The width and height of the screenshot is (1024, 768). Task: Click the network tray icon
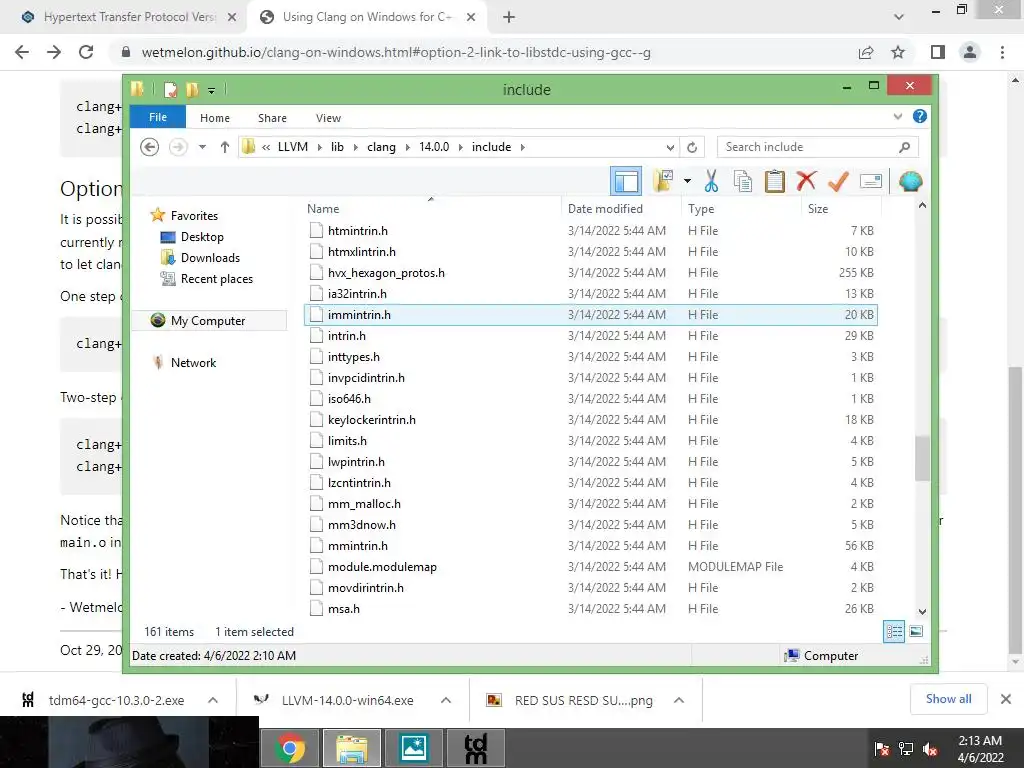click(906, 748)
